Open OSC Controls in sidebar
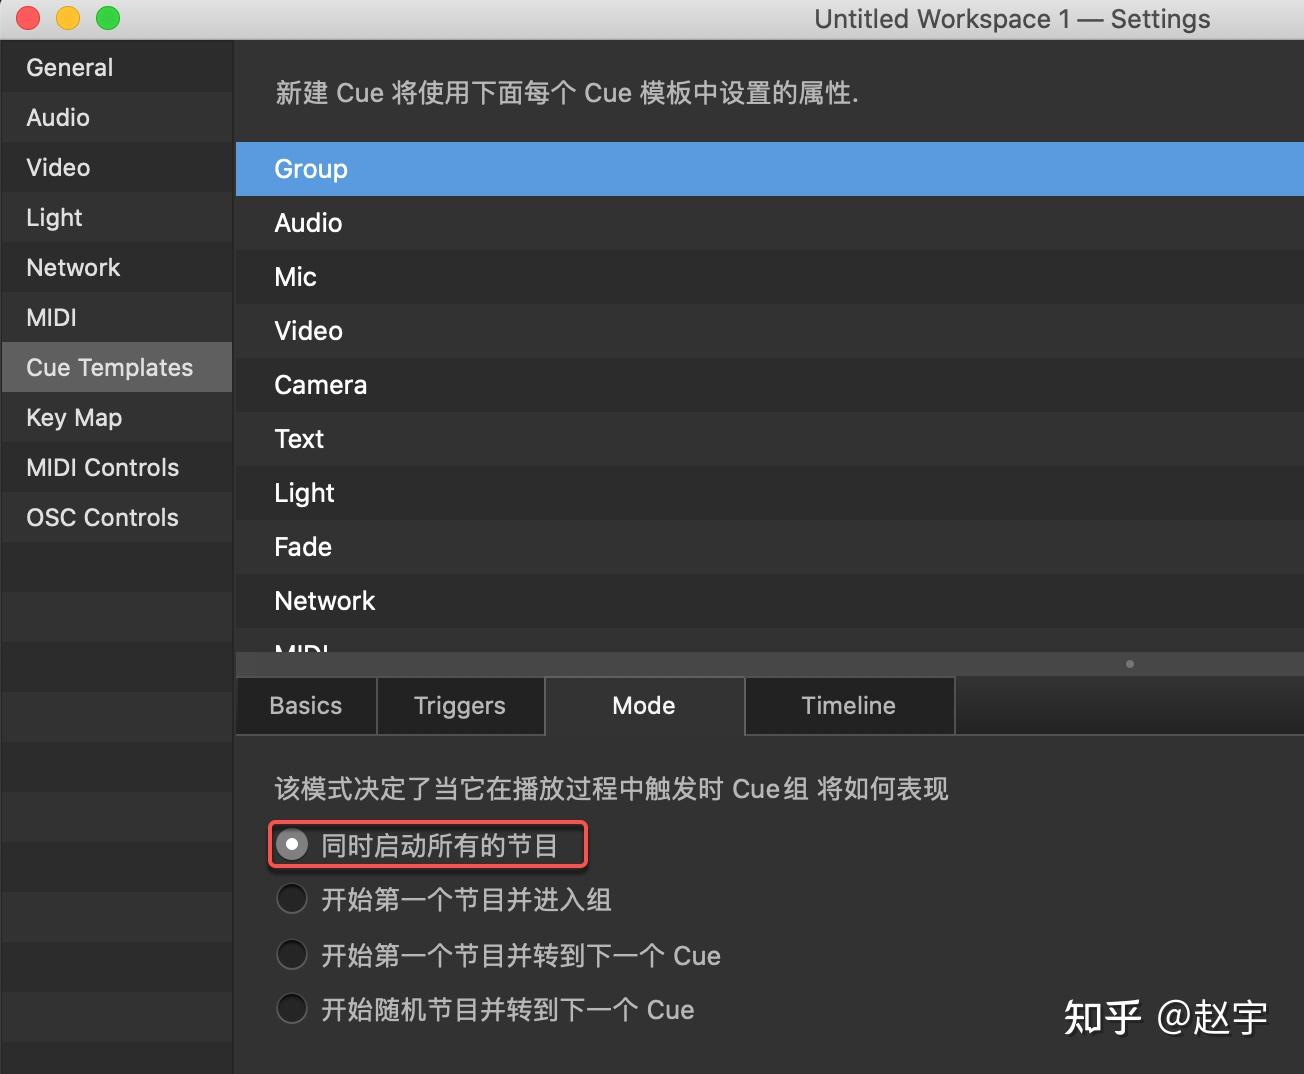This screenshot has width=1304, height=1074. pyautogui.click(x=117, y=517)
